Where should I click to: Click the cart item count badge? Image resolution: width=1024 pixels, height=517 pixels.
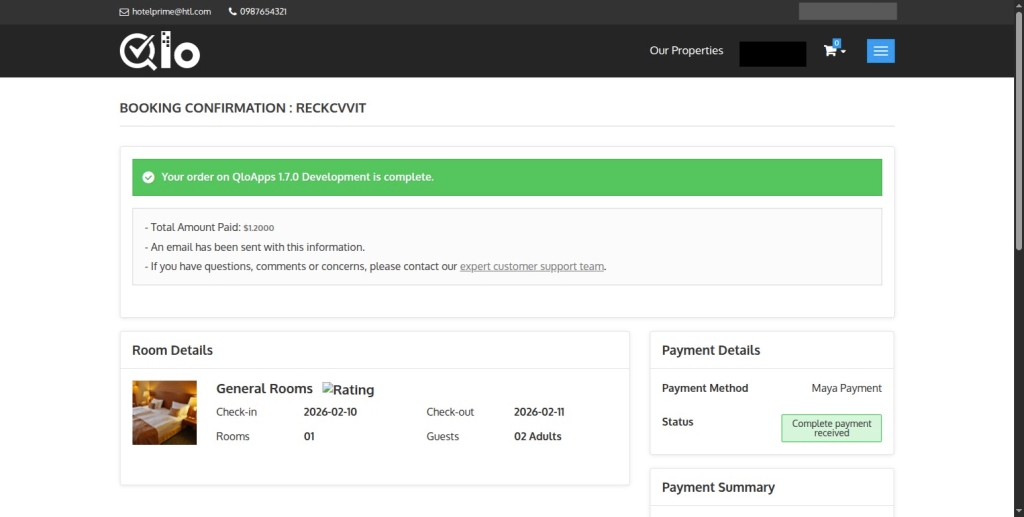pyautogui.click(x=836, y=43)
